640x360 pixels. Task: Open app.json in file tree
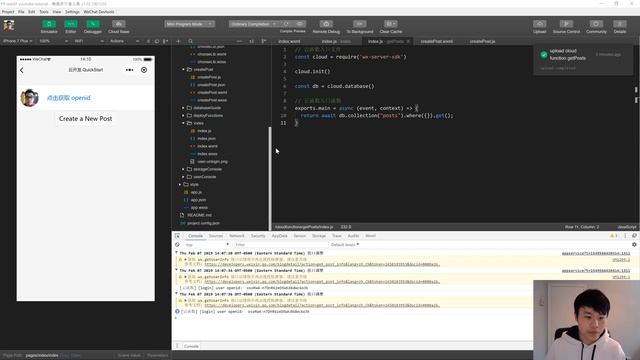click(198, 200)
